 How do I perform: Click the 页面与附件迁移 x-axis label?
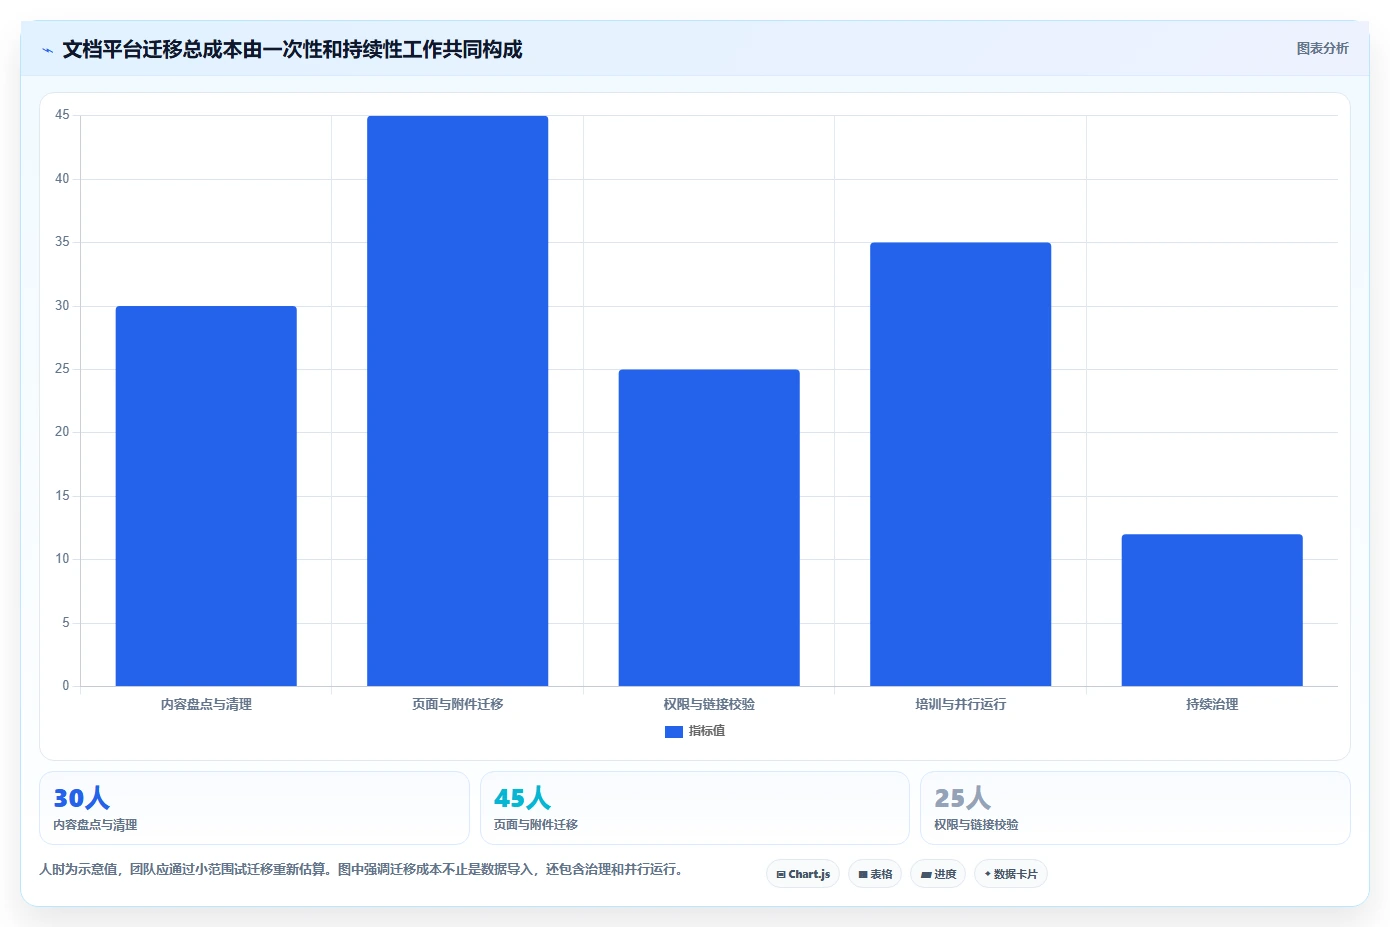[x=457, y=704]
